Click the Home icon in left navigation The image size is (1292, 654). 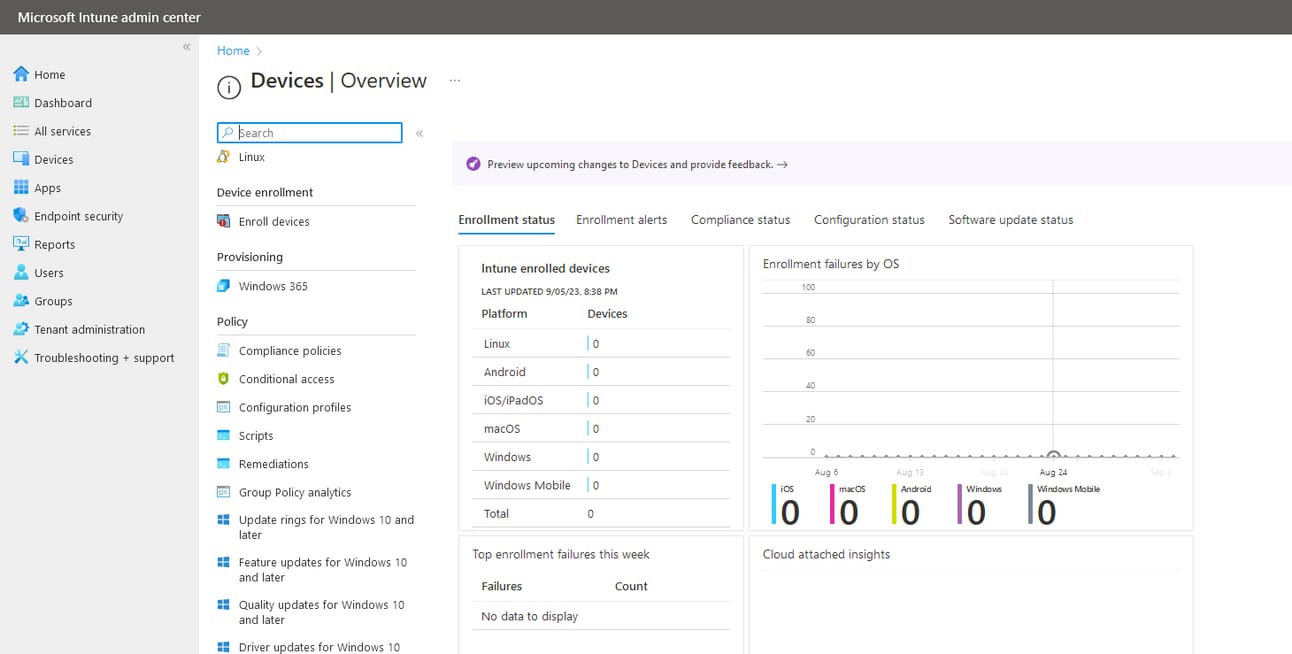pos(21,74)
